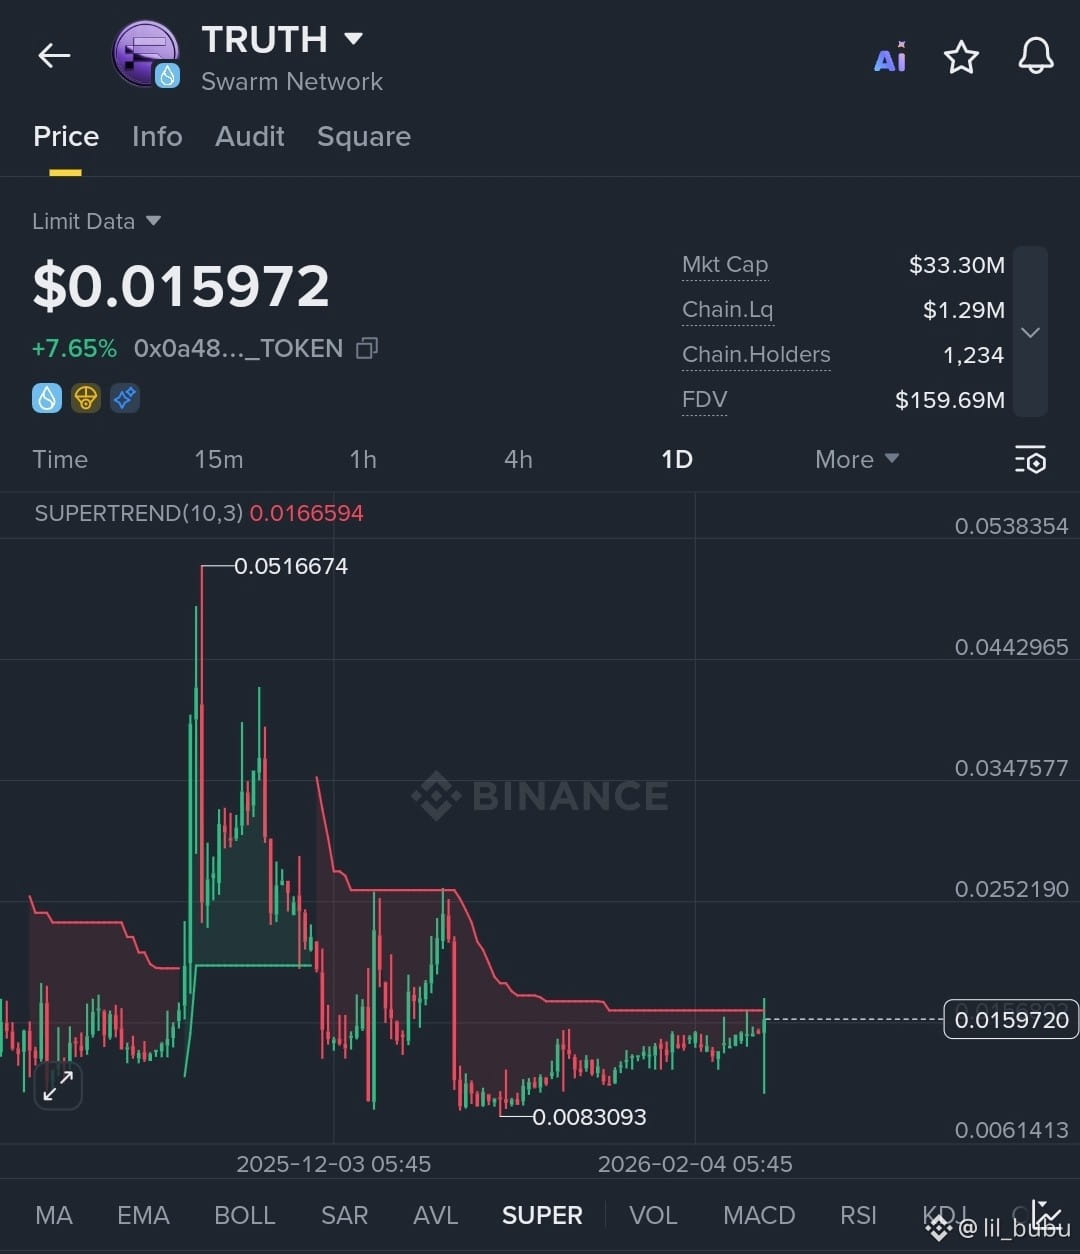The image size is (1080, 1254).
Task: Tap the blue sparkle badge
Action: click(125, 398)
